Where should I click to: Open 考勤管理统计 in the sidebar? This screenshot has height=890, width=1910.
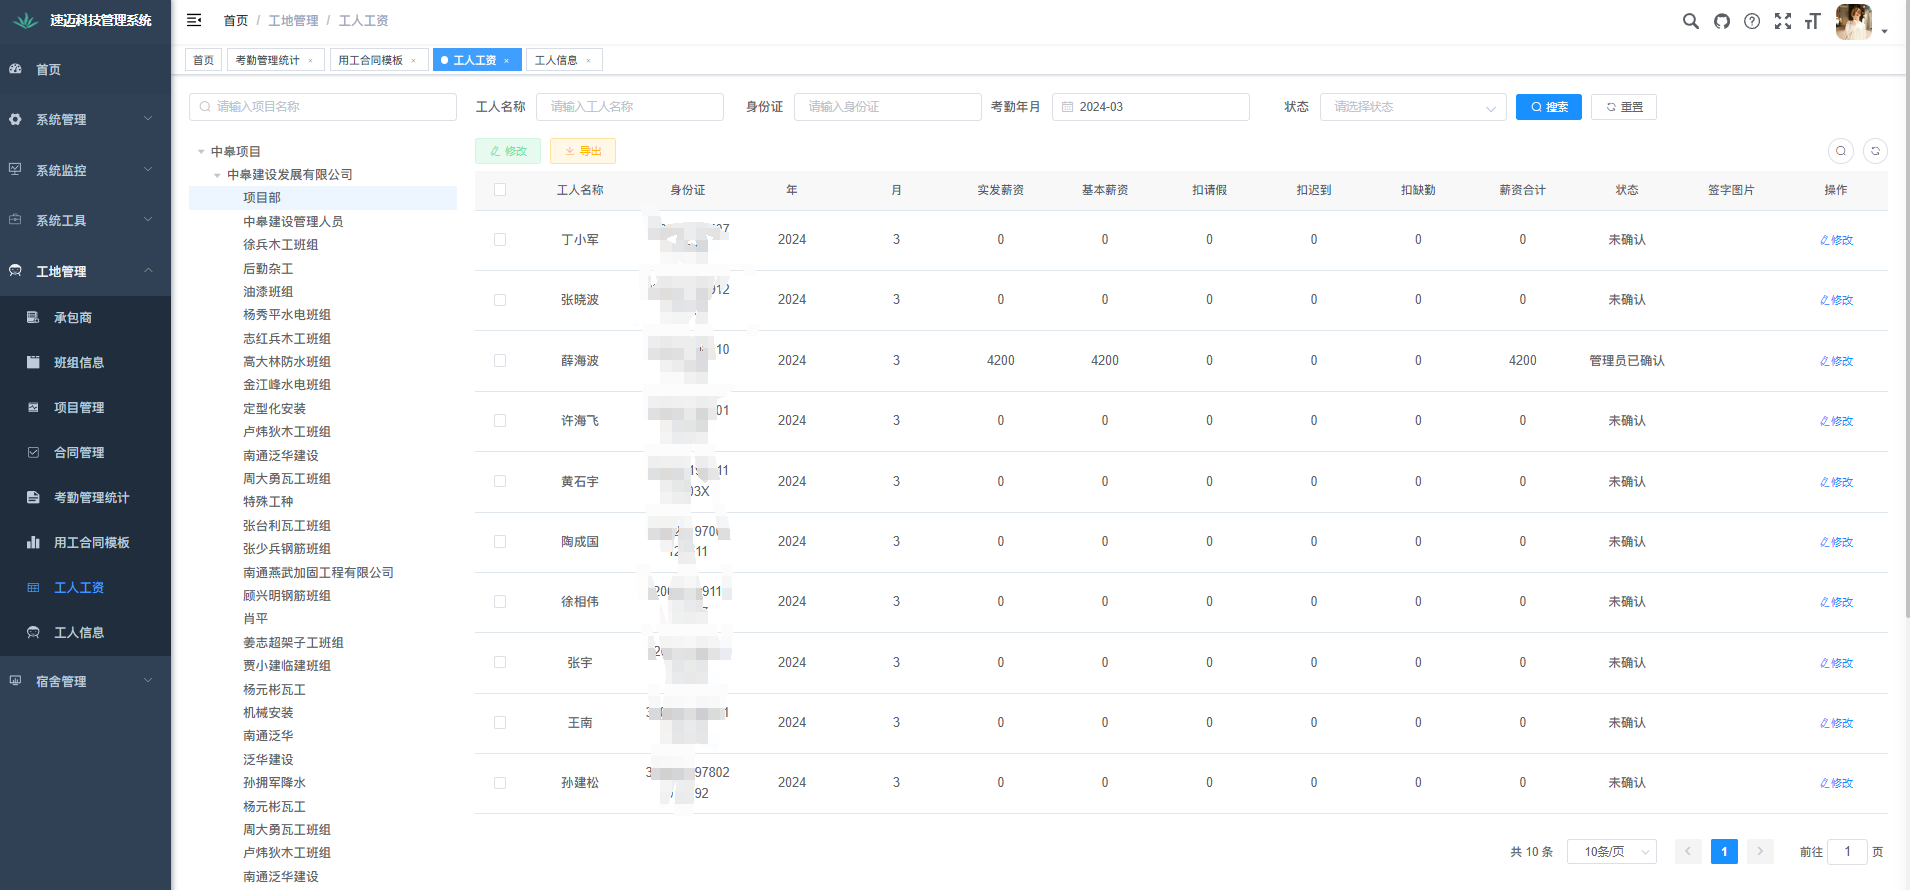pos(85,497)
